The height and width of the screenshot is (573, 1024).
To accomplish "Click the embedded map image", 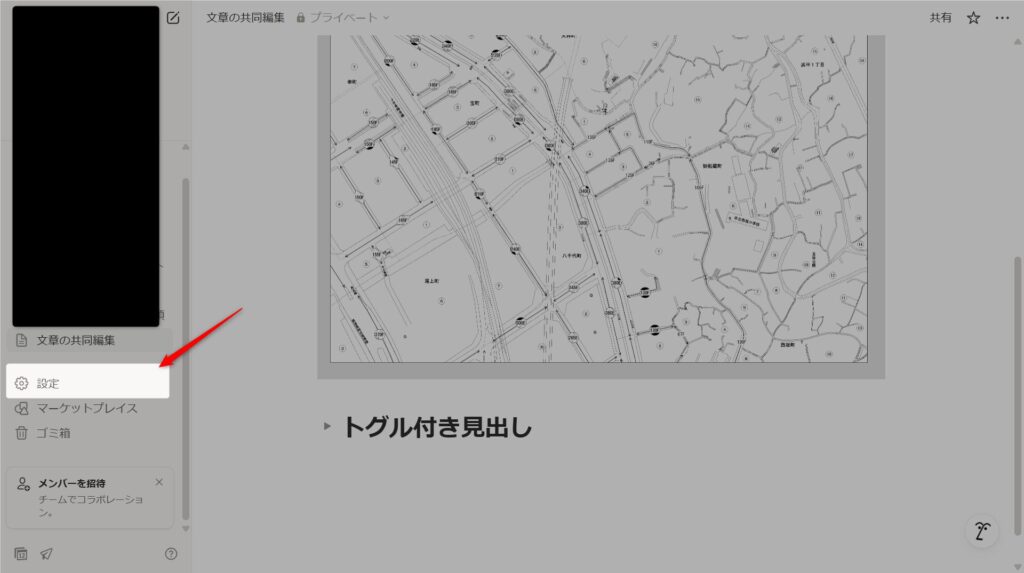I will click(x=600, y=200).
